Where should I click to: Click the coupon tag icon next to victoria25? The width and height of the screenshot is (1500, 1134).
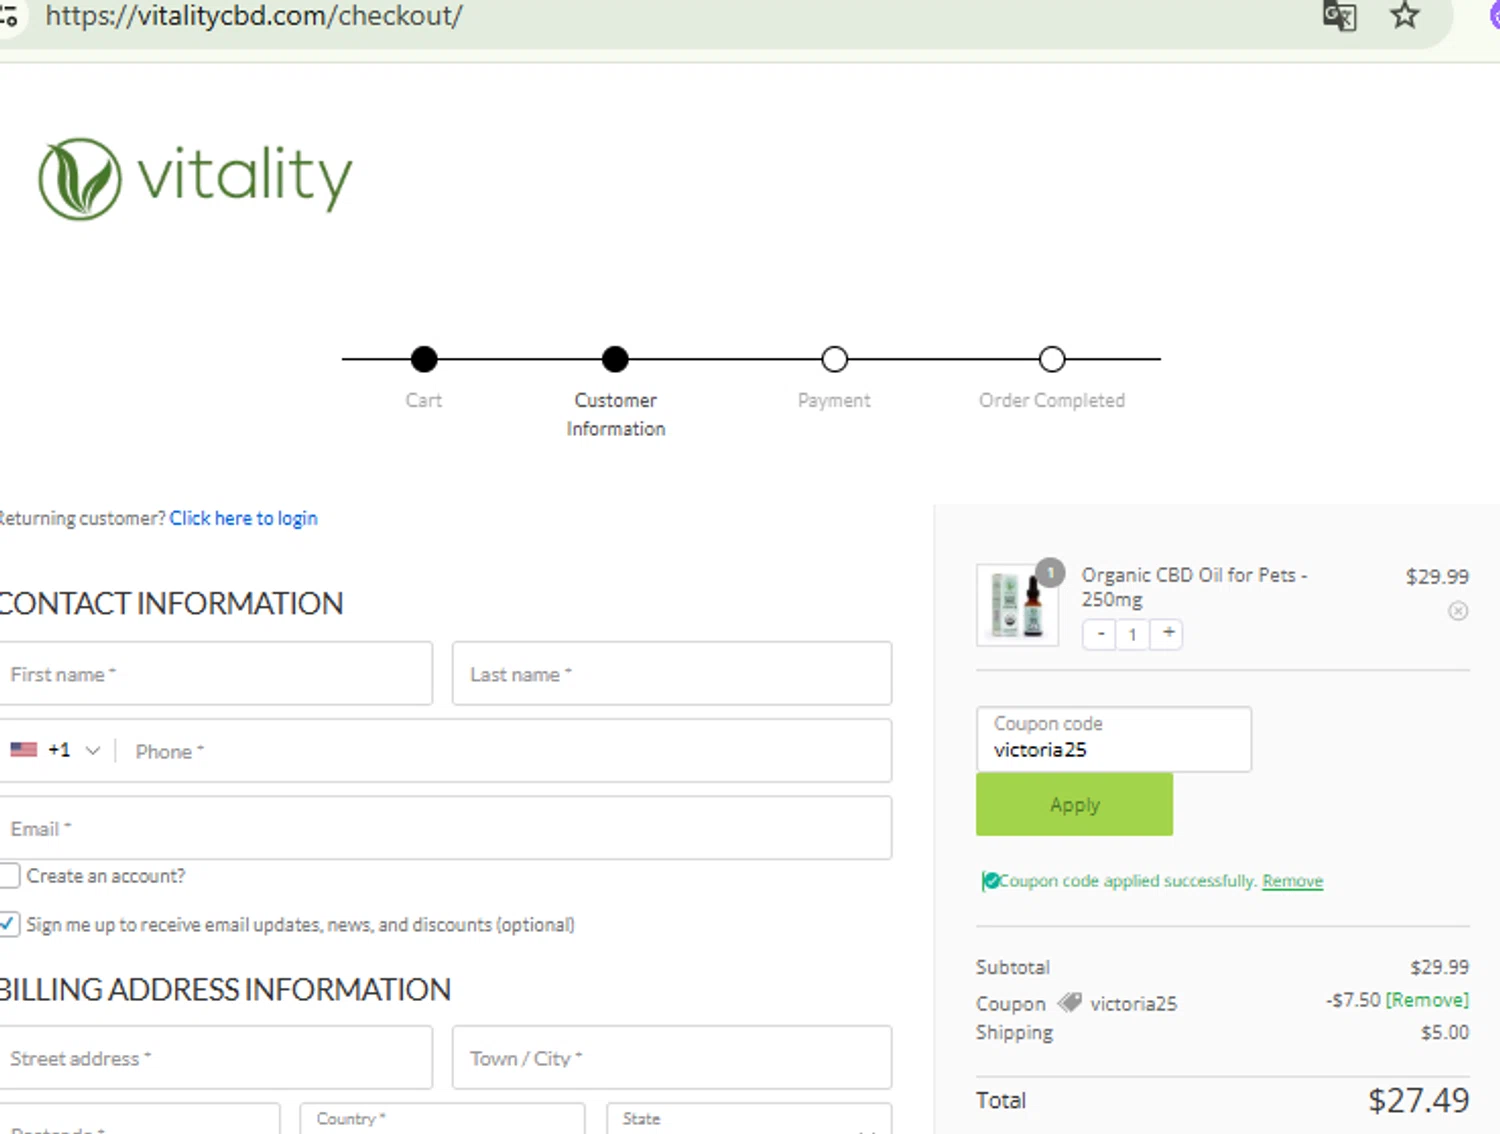click(x=1070, y=1002)
